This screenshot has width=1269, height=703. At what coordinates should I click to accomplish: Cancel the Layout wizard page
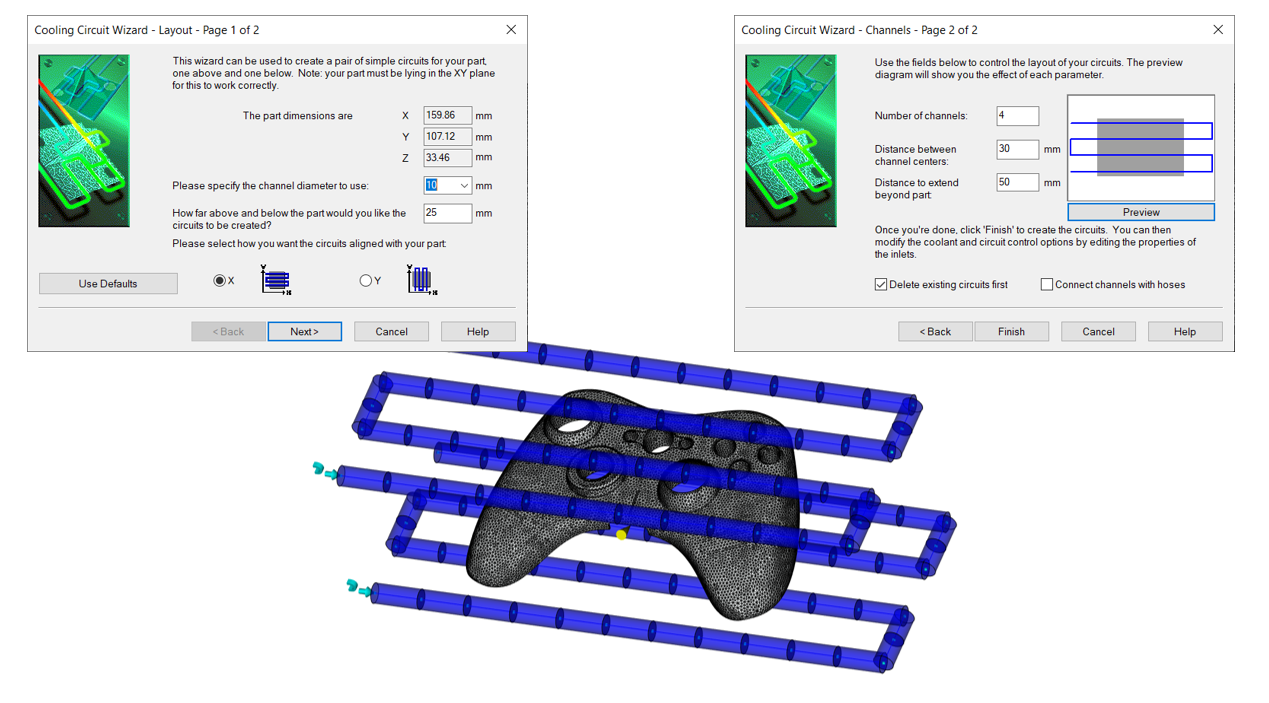[x=392, y=332]
